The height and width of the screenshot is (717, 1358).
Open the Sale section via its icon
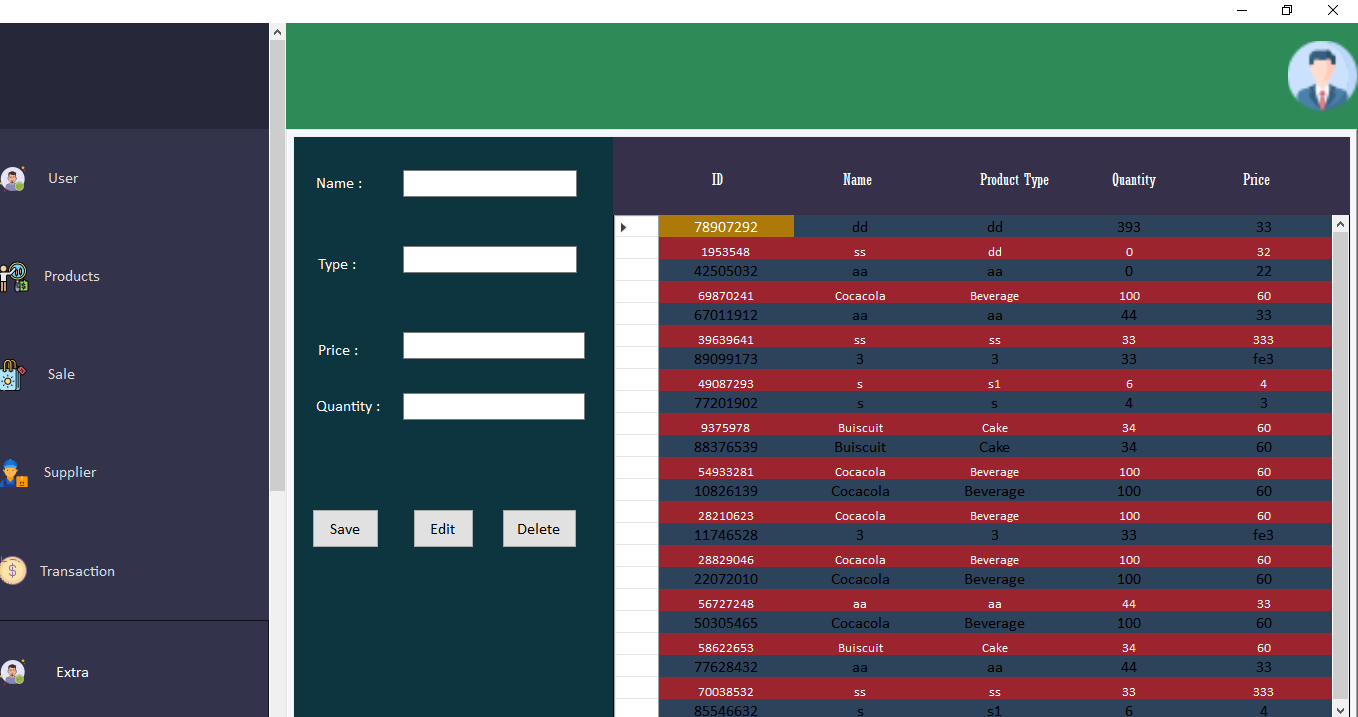click(13, 374)
